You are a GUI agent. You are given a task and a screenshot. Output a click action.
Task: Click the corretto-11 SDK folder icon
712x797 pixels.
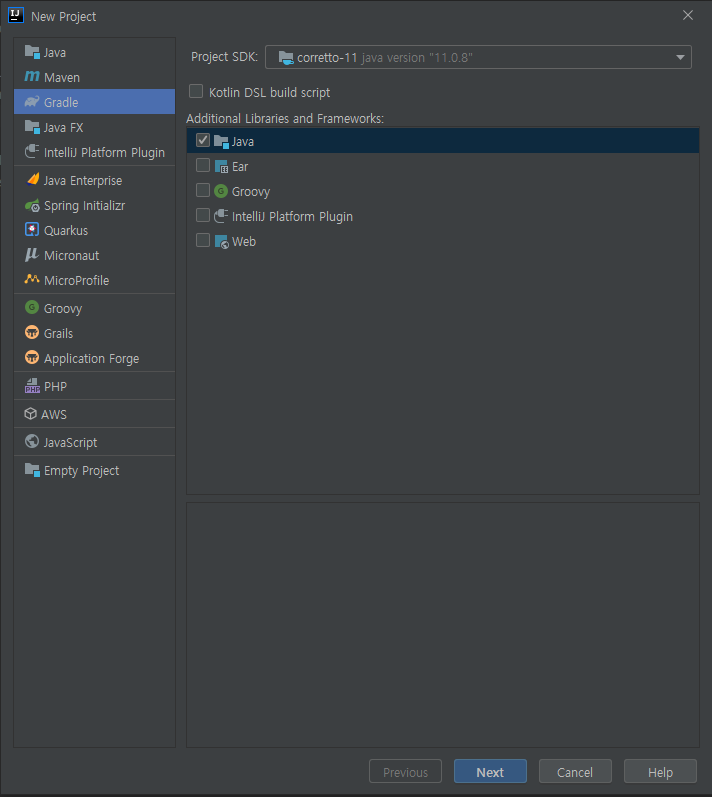pyautogui.click(x=286, y=57)
